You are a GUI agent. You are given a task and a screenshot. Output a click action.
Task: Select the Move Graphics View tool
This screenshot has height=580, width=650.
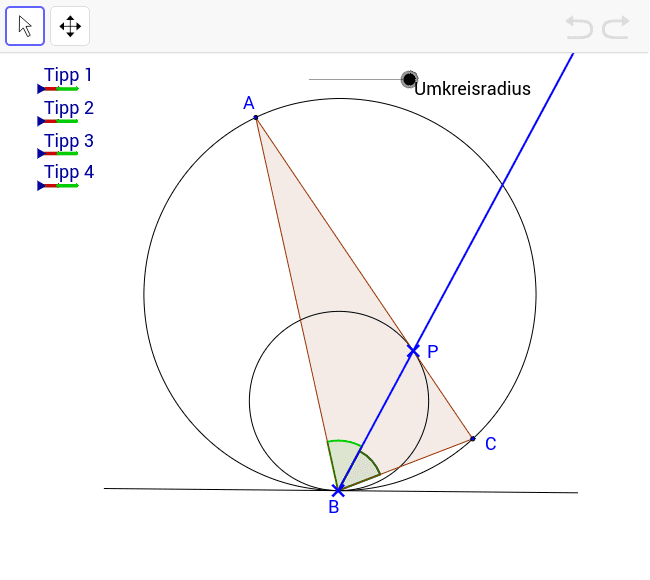click(70, 26)
